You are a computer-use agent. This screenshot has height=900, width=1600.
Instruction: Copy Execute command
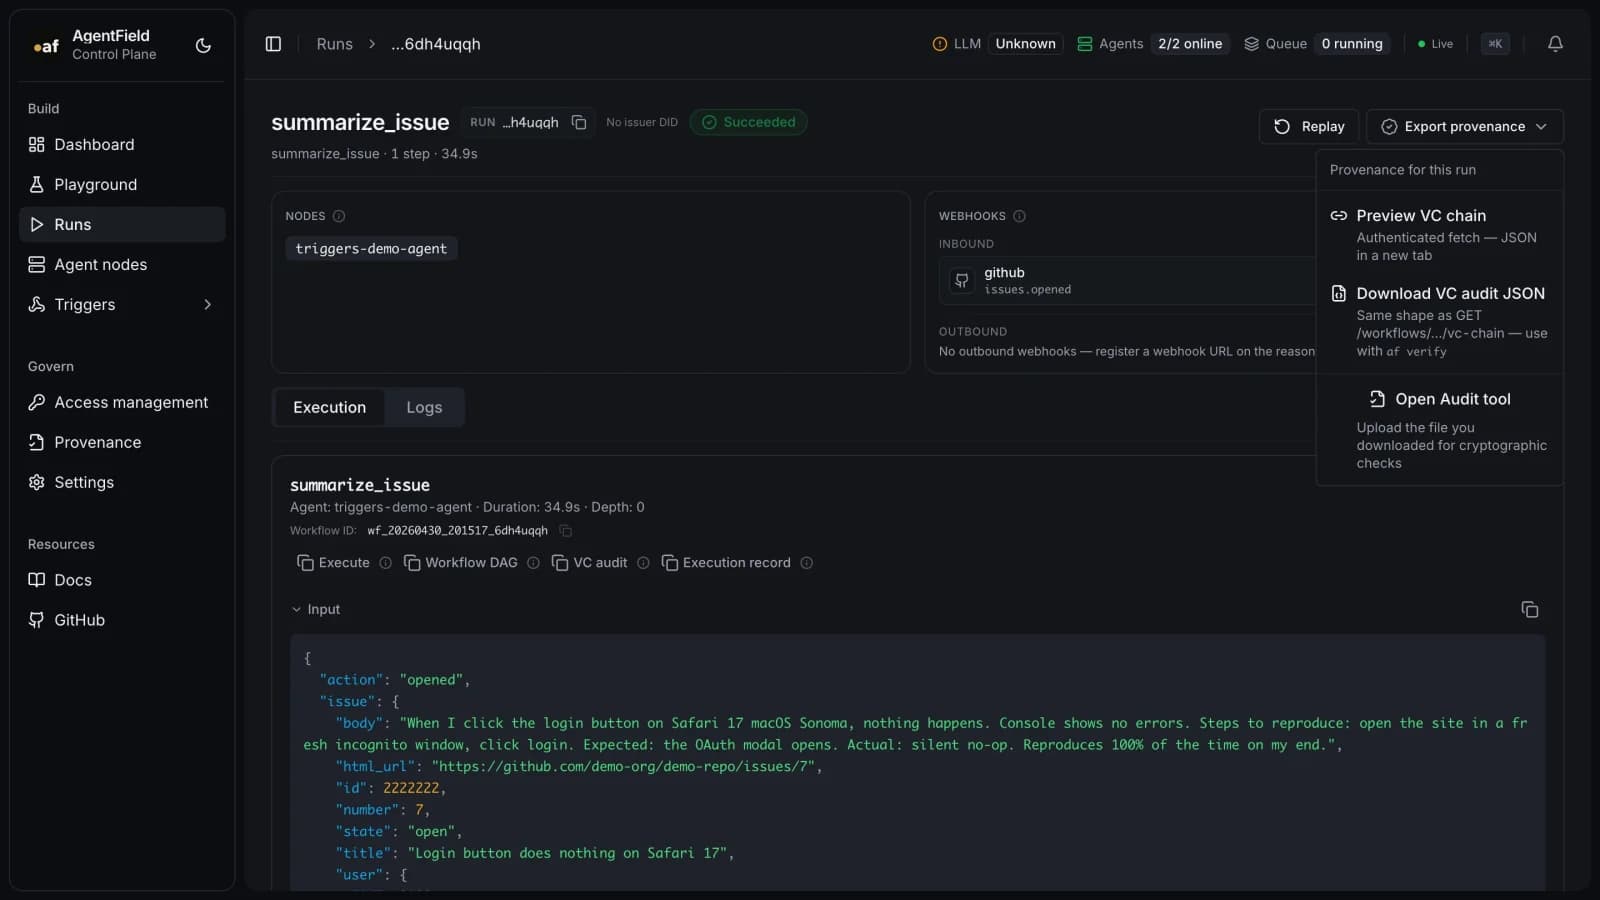(x=333, y=563)
